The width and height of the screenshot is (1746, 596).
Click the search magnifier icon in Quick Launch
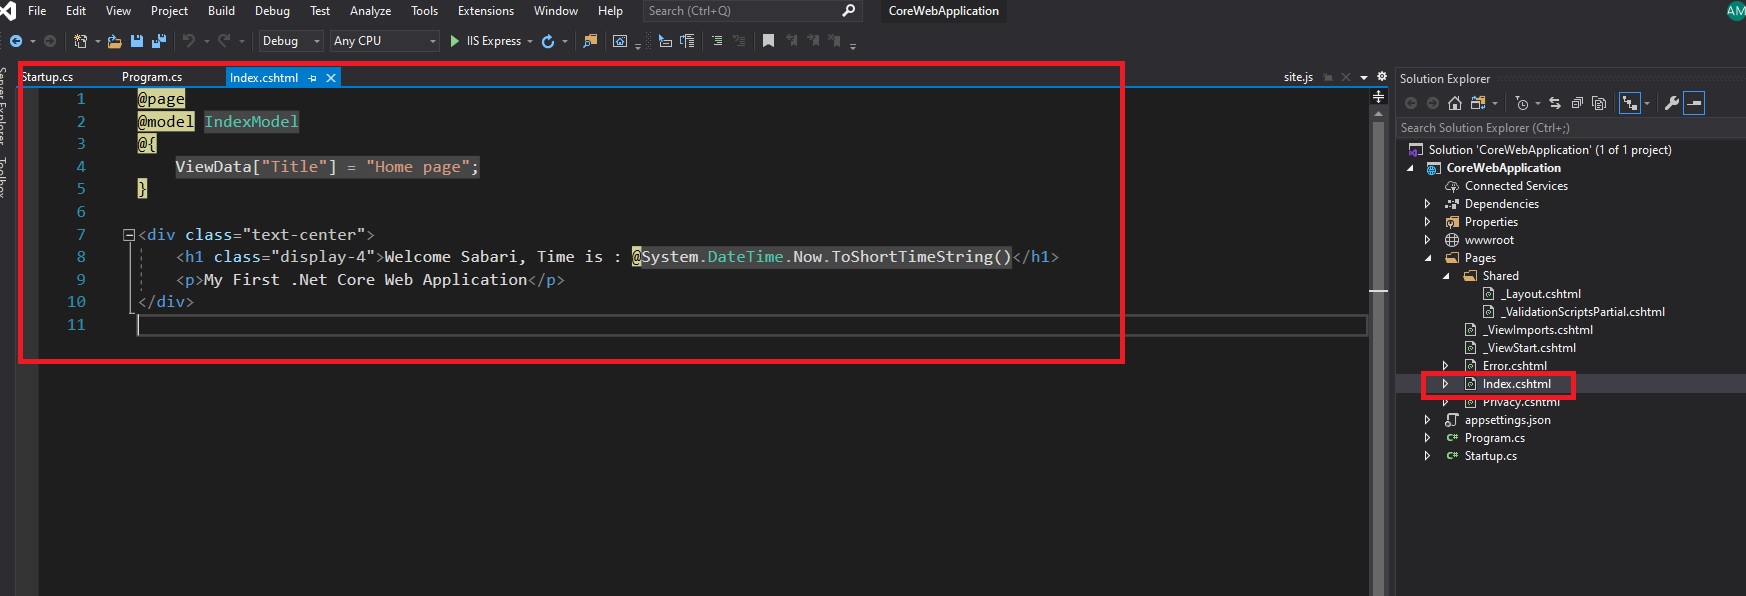click(x=849, y=11)
